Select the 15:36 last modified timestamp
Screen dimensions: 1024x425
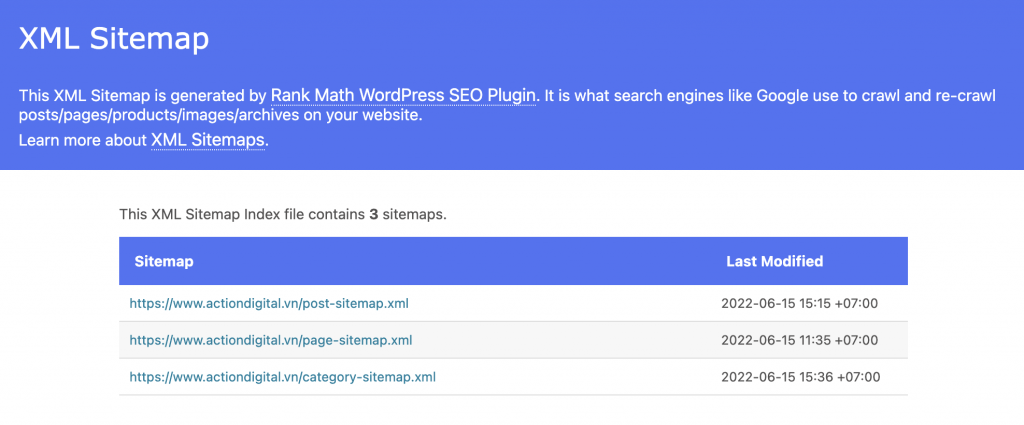click(801, 377)
